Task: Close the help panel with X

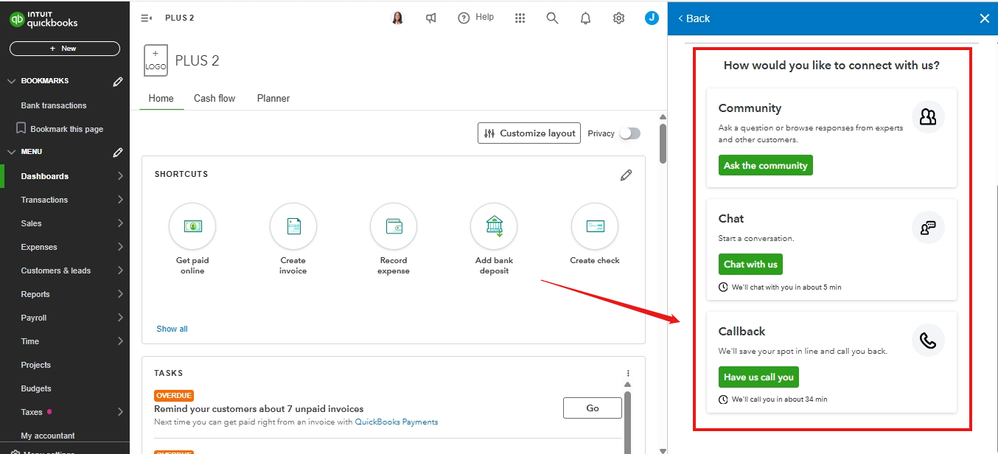Action: (984, 18)
